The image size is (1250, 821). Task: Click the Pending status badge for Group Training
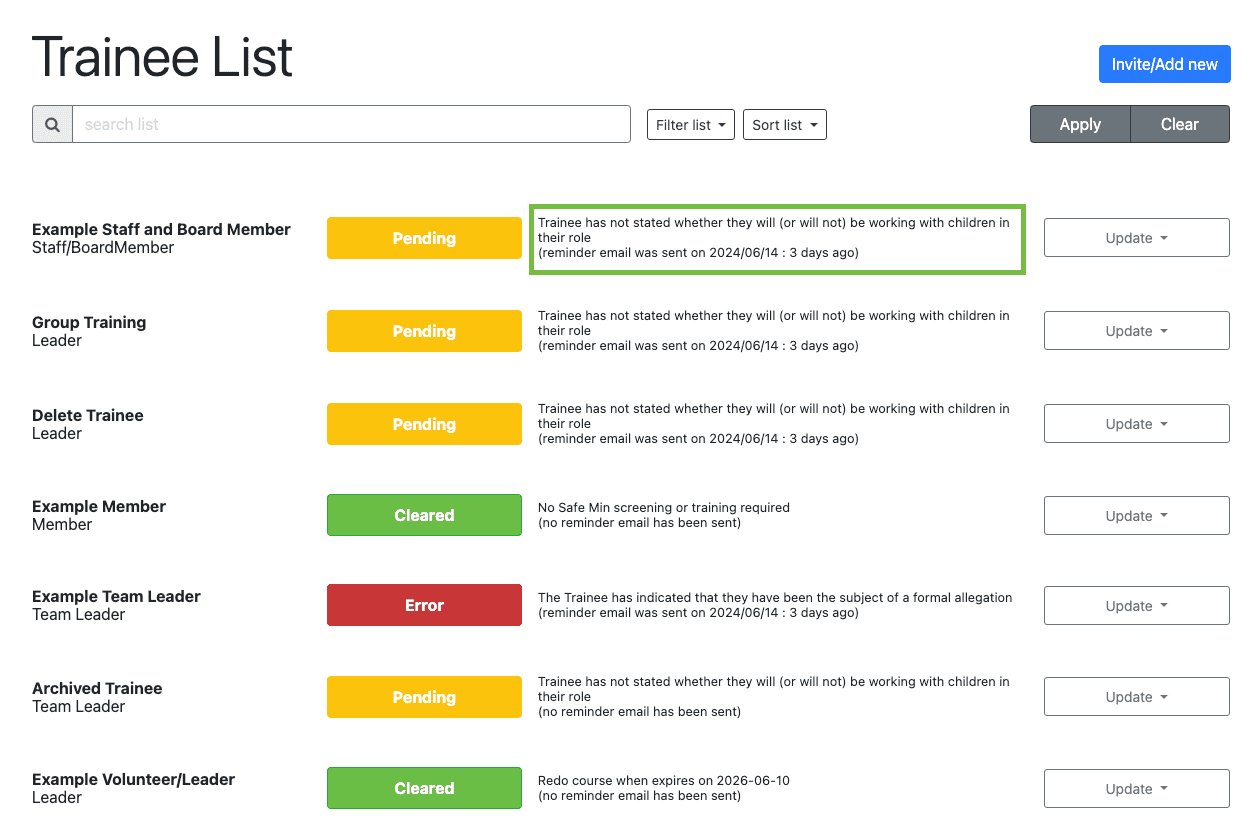[424, 331]
